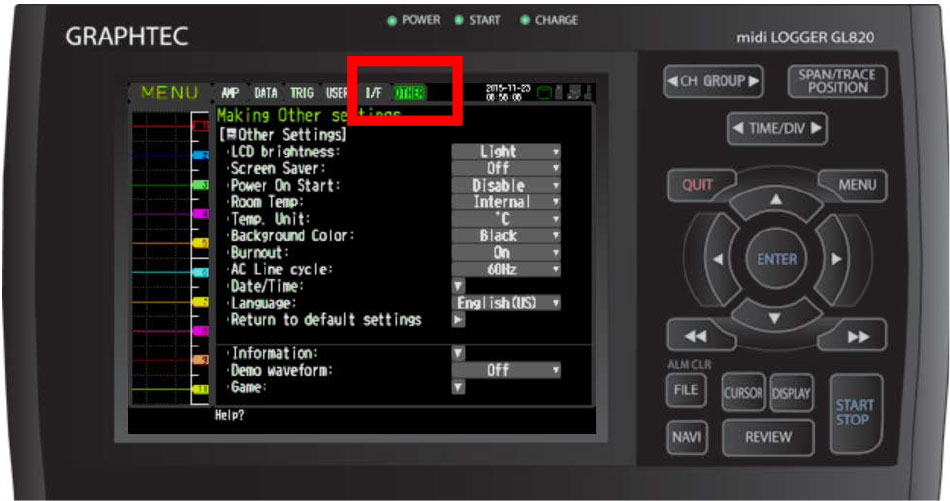The image size is (950, 501).
Task: Push the FILE key
Action: pyautogui.click(x=686, y=390)
